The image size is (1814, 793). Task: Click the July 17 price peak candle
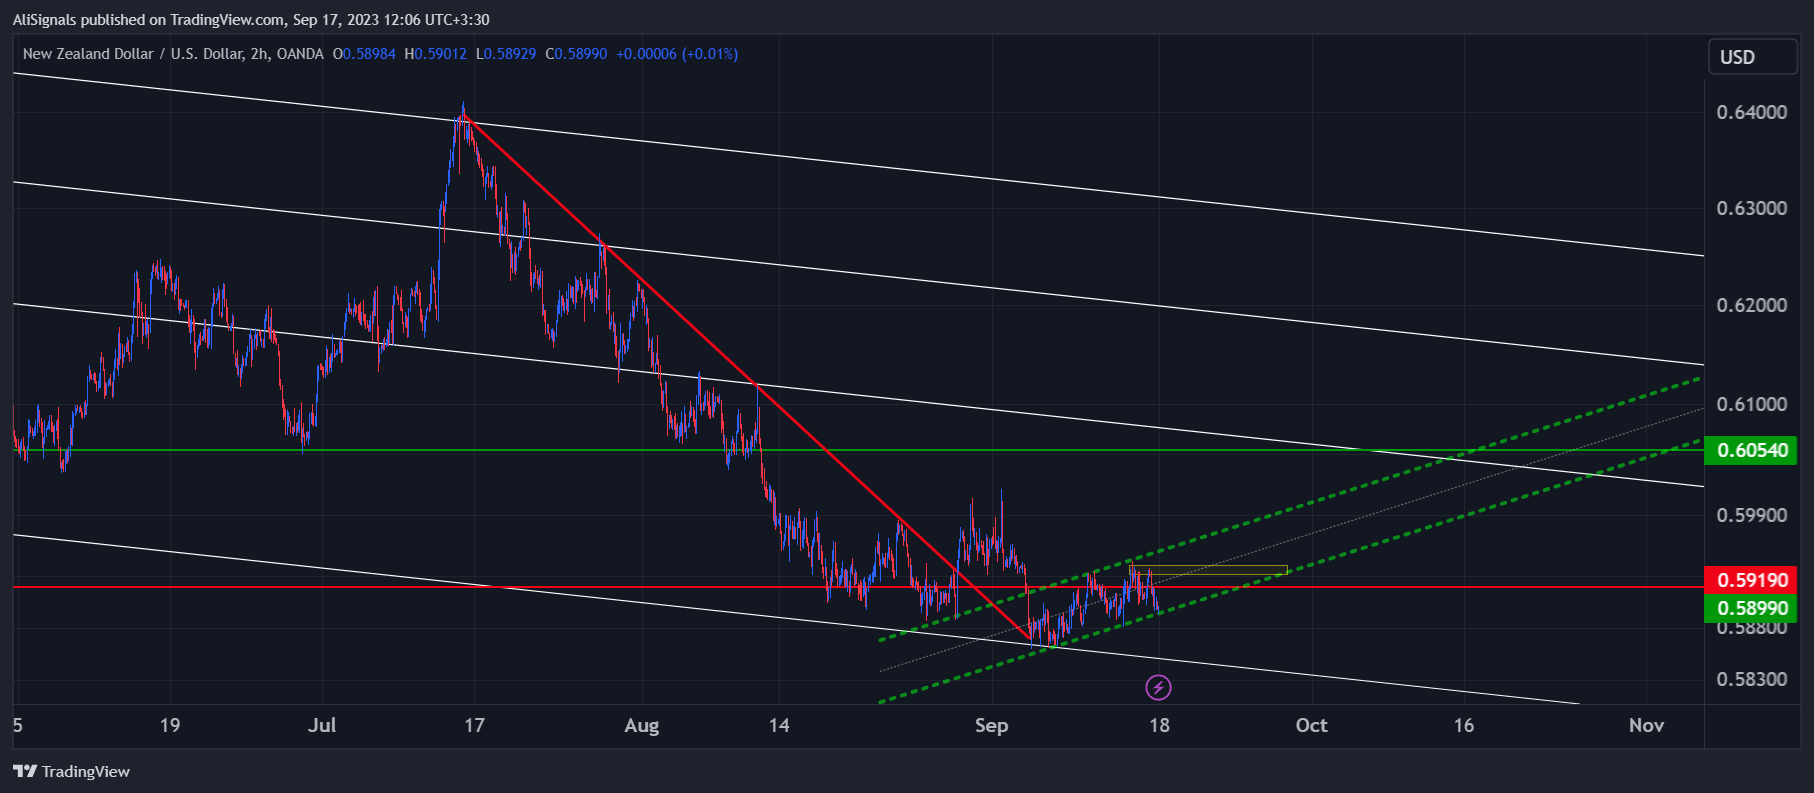462,112
